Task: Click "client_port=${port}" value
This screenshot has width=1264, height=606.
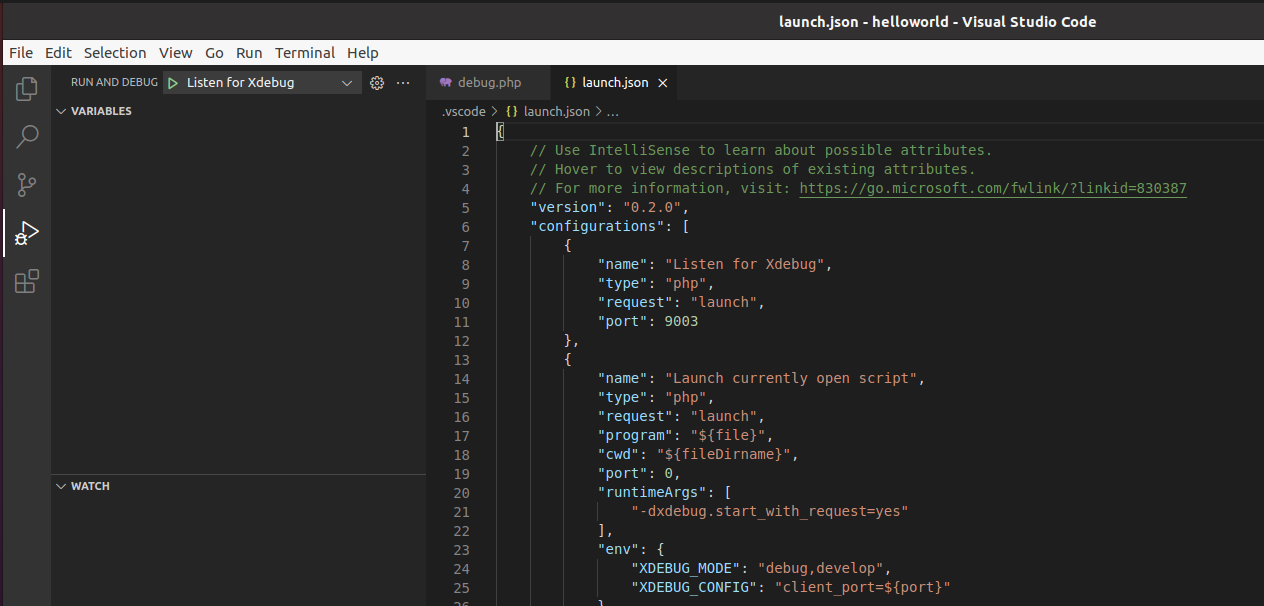Action: pos(862,587)
